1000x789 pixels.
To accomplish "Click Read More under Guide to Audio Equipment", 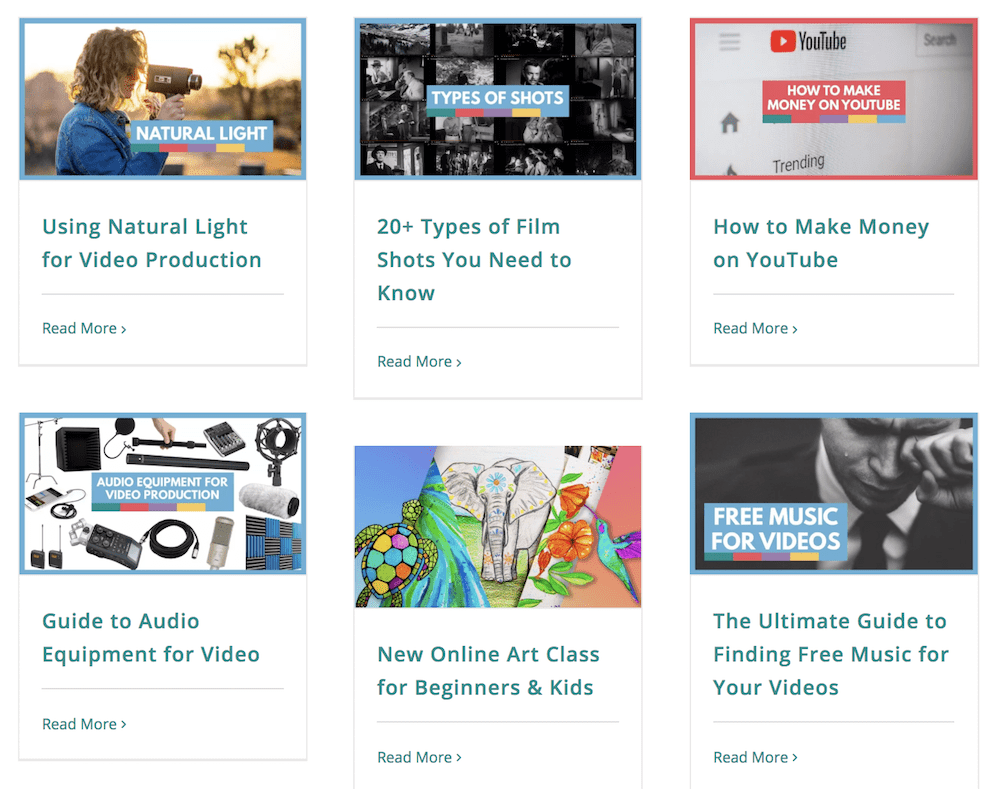I will [x=84, y=724].
